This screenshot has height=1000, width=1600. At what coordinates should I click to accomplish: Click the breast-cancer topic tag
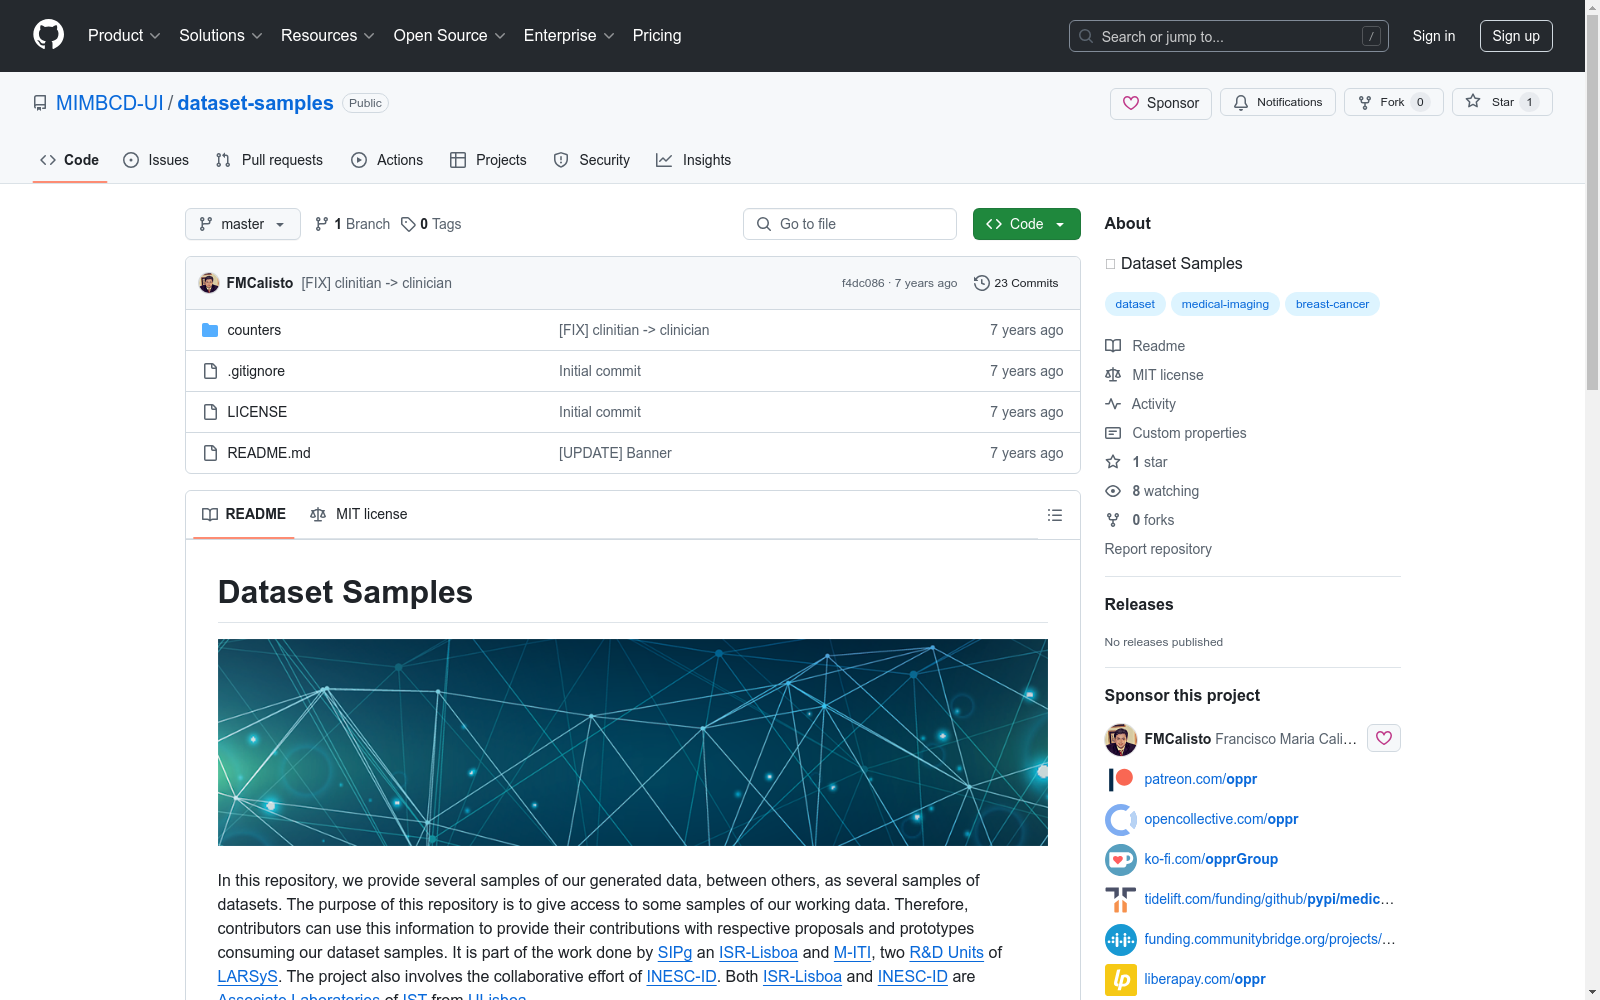click(x=1332, y=304)
